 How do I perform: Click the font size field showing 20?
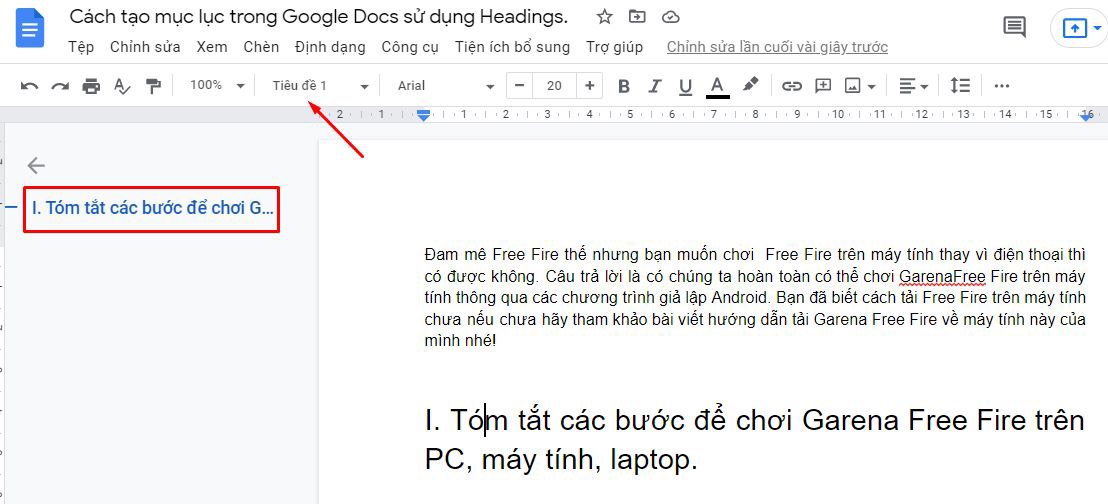[x=554, y=86]
